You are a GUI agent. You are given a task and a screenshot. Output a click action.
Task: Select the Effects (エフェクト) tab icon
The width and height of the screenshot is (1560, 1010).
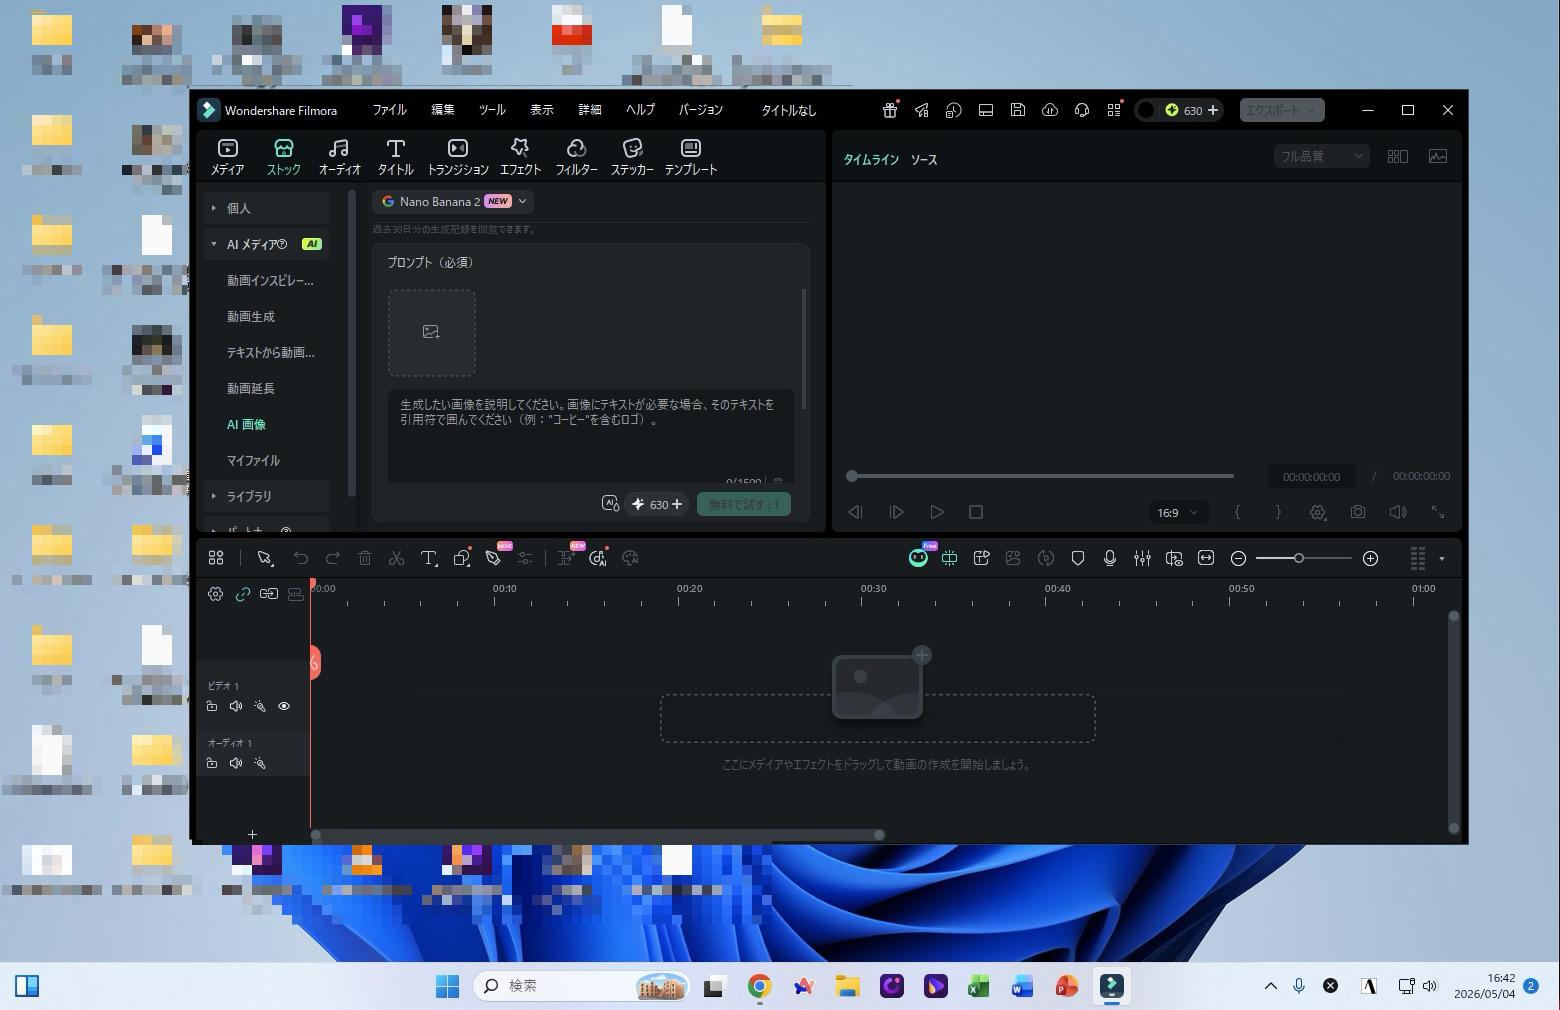520,157
